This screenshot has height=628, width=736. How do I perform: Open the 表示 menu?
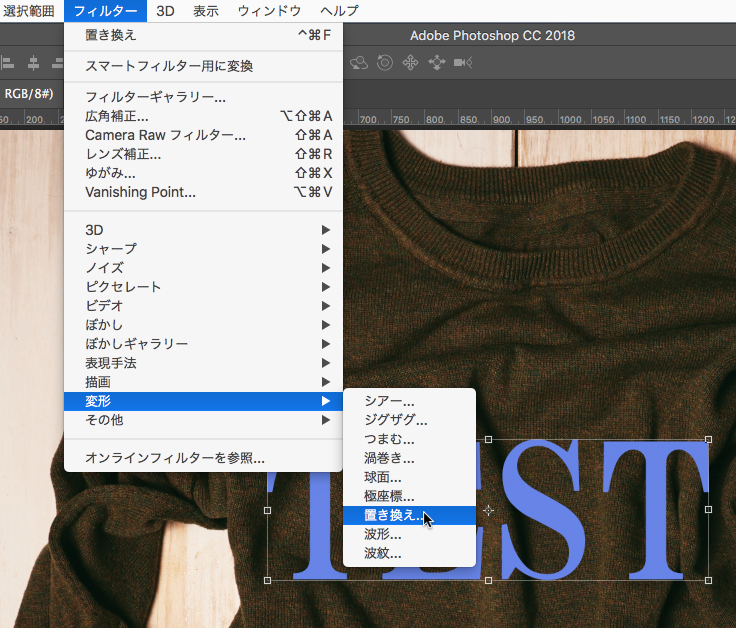click(x=206, y=11)
